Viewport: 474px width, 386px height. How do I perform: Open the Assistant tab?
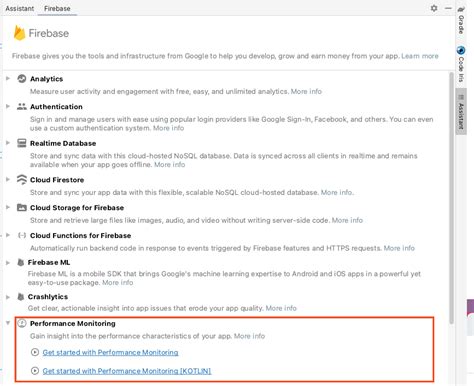pos(20,8)
